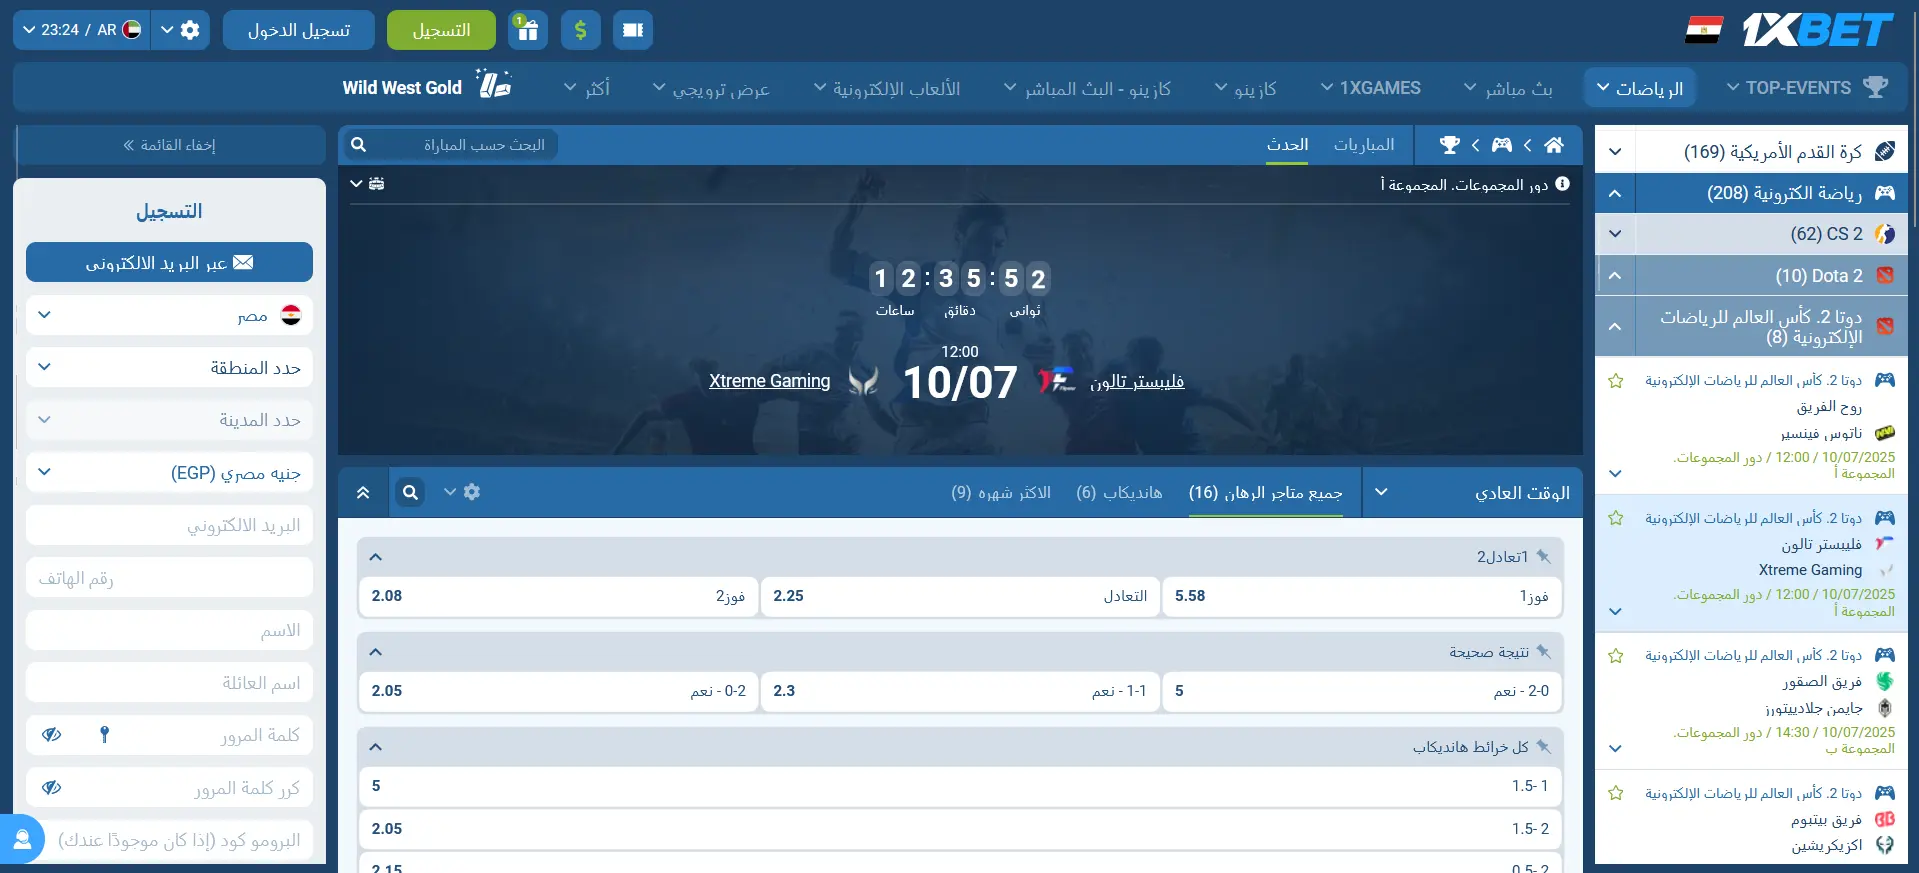Viewport: 1919px width, 873px height.
Task: Open the 1XGAMES menu
Action: coord(1370,88)
